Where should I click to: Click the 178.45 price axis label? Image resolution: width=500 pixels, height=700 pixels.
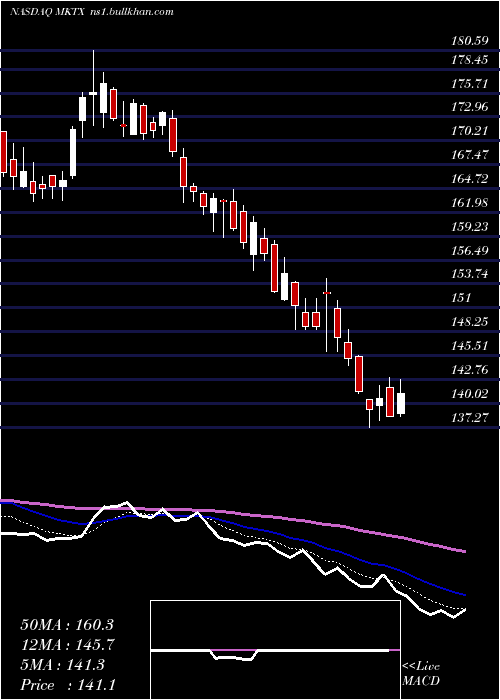[469, 59]
